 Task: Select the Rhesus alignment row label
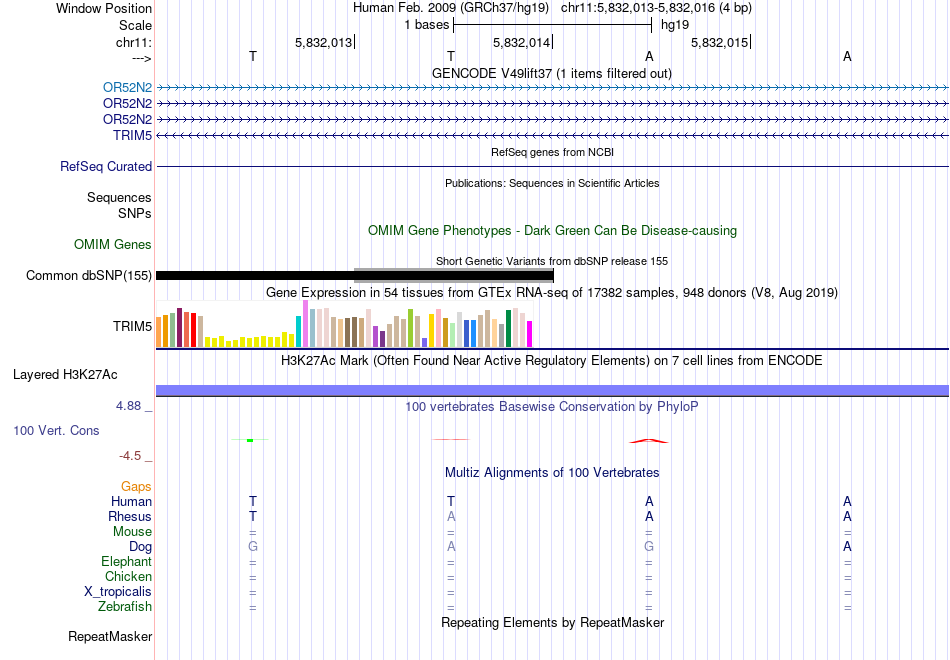coord(130,516)
